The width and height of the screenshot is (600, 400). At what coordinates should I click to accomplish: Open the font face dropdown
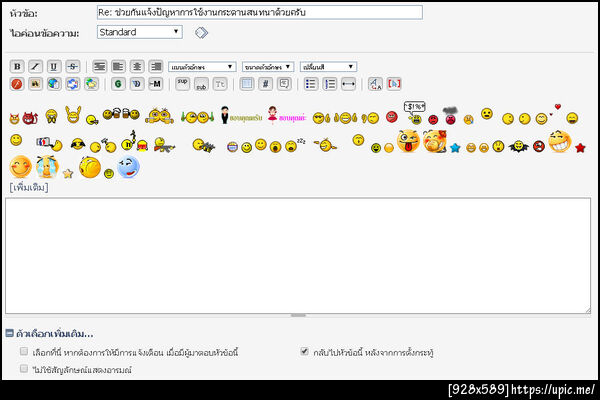[202, 67]
